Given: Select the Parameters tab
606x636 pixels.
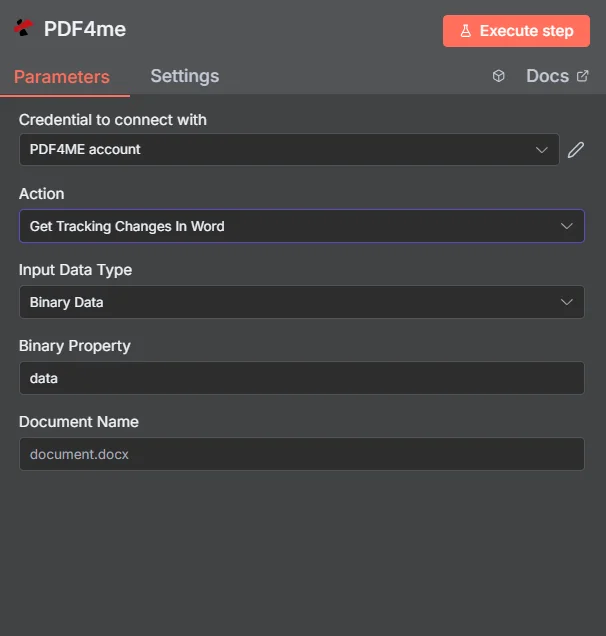Looking at the screenshot, I should coord(62,77).
